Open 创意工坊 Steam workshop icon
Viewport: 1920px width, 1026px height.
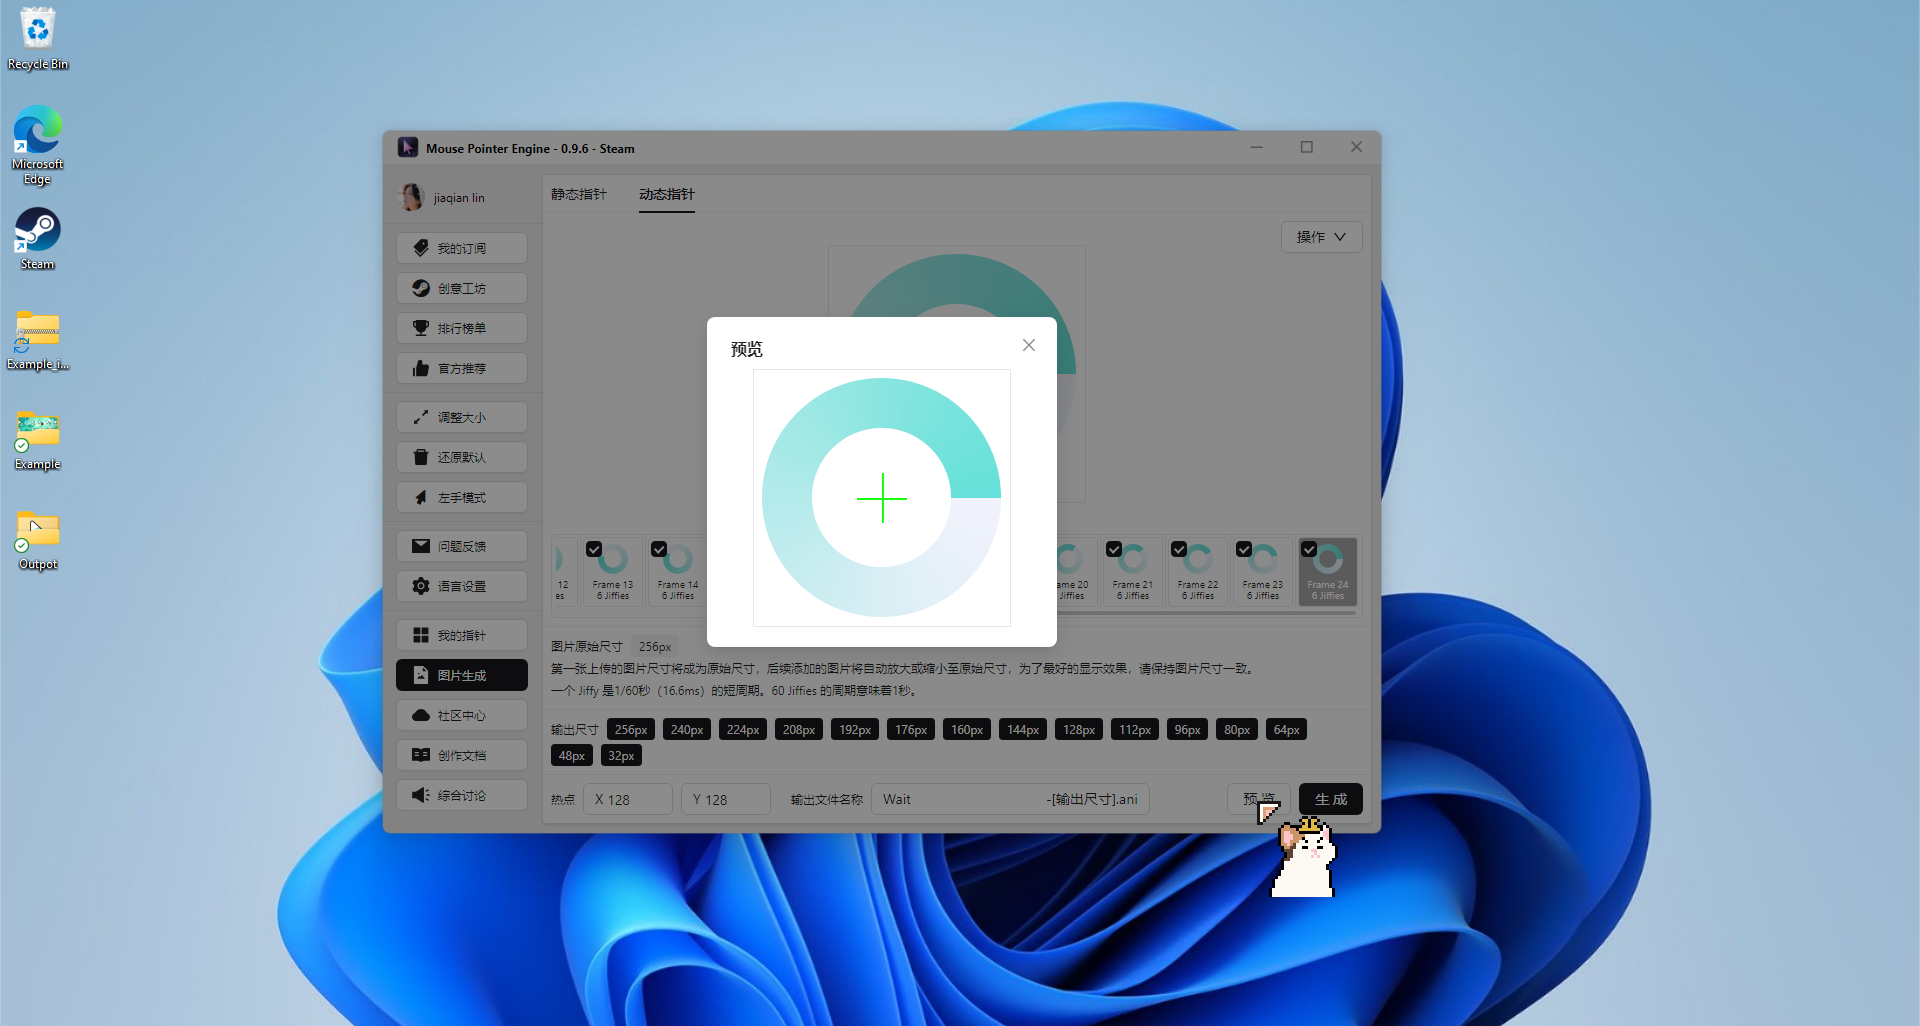[x=421, y=288]
